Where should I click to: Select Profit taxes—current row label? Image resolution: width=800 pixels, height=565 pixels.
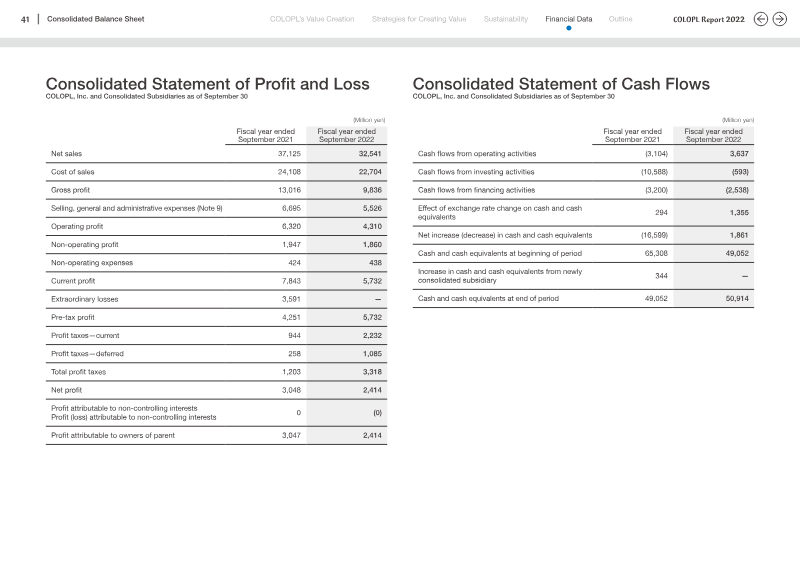point(85,336)
